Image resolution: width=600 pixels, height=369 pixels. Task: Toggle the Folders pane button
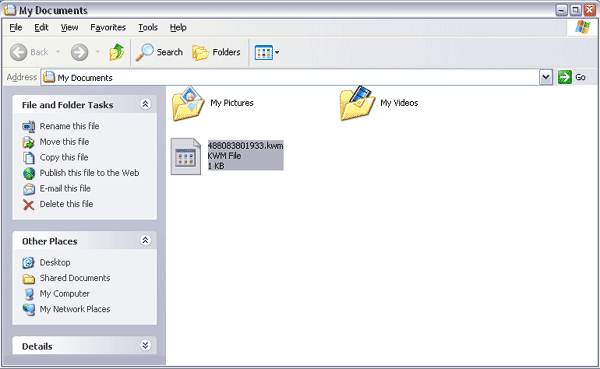[216, 52]
